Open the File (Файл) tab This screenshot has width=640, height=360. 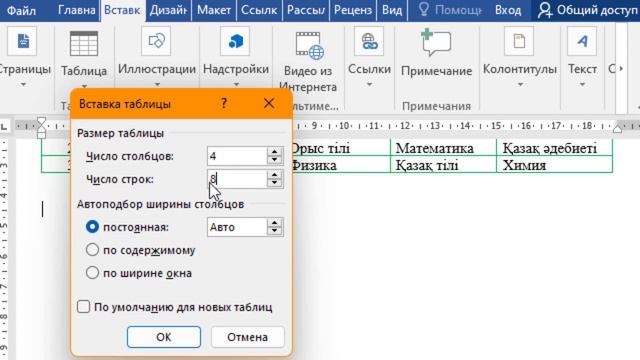(22, 10)
